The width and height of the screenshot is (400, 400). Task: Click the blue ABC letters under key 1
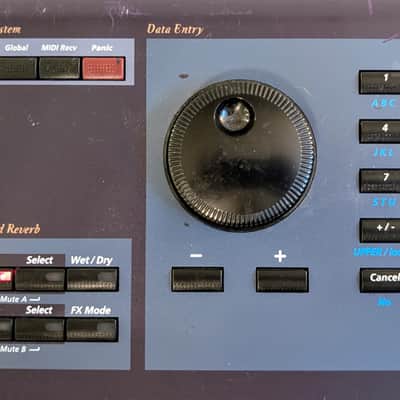pyautogui.click(x=383, y=103)
